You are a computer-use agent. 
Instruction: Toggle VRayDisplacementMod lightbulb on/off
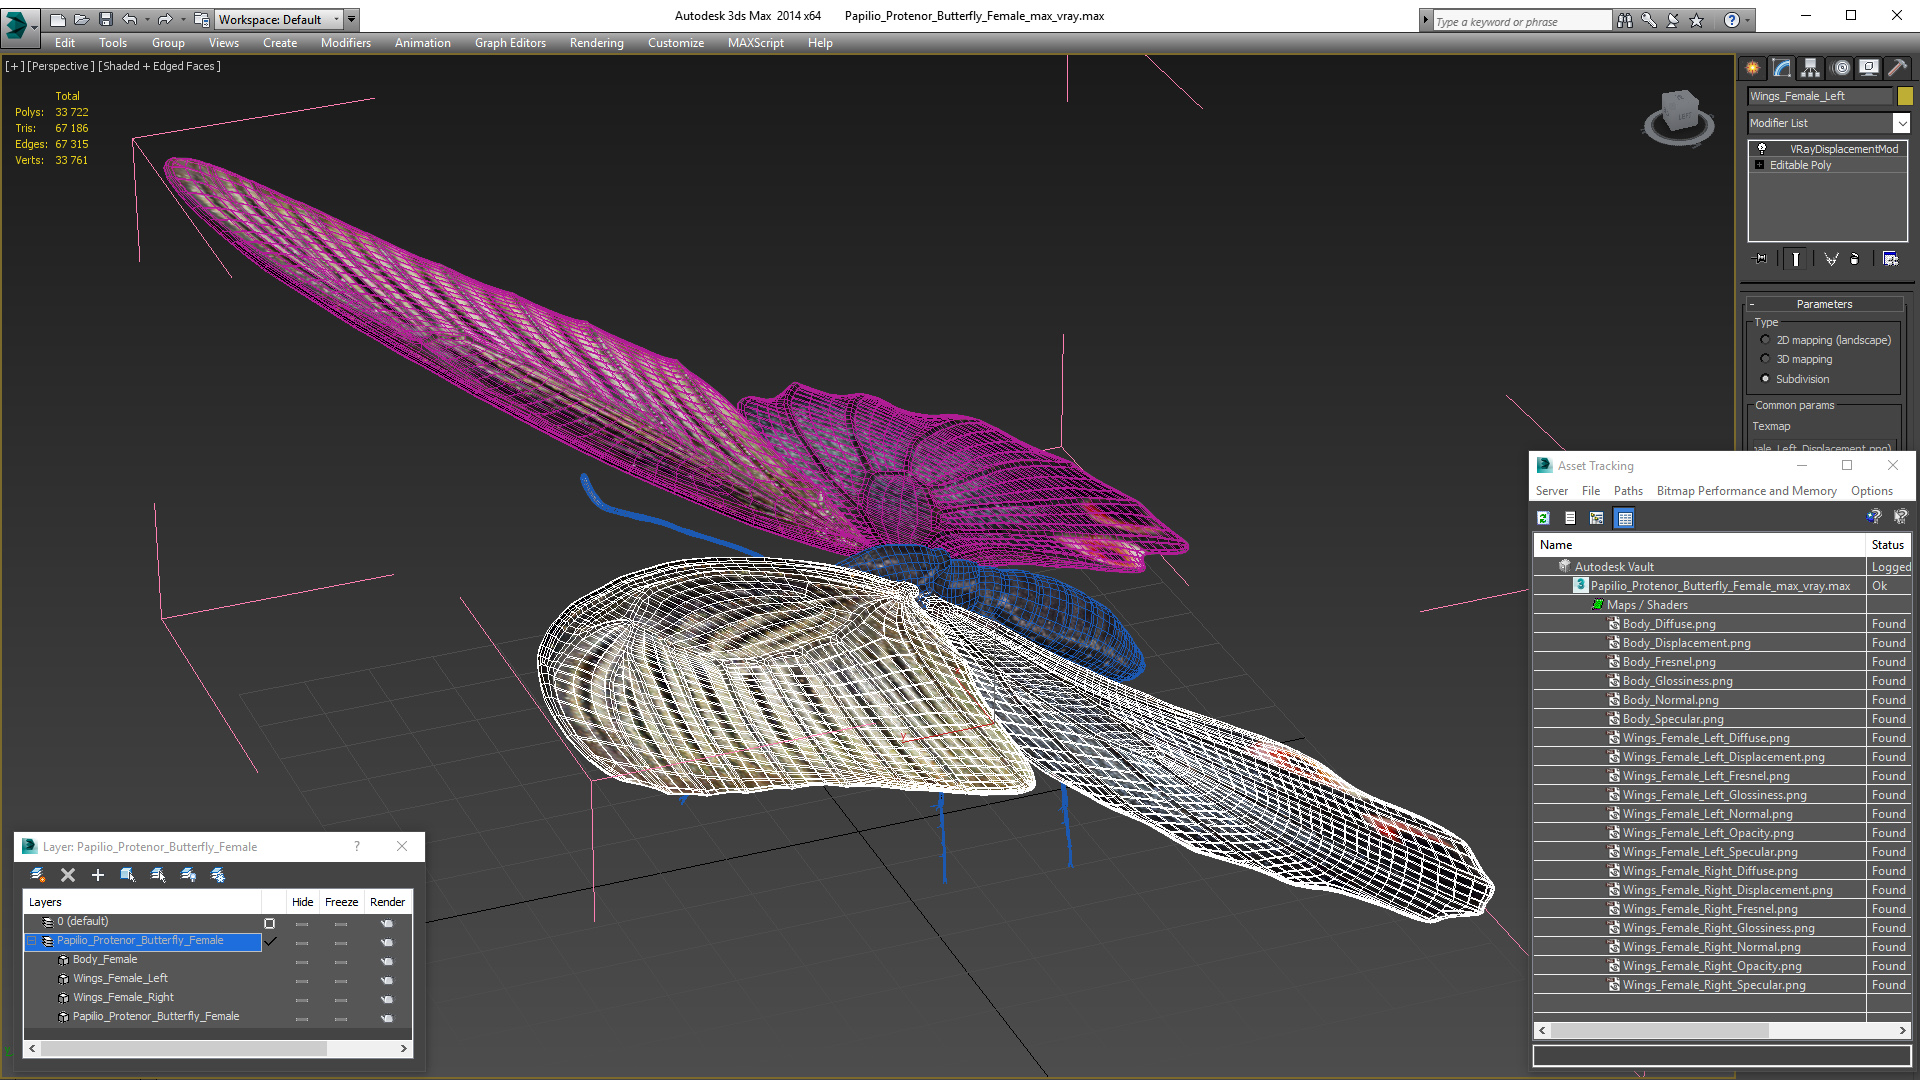point(1762,149)
